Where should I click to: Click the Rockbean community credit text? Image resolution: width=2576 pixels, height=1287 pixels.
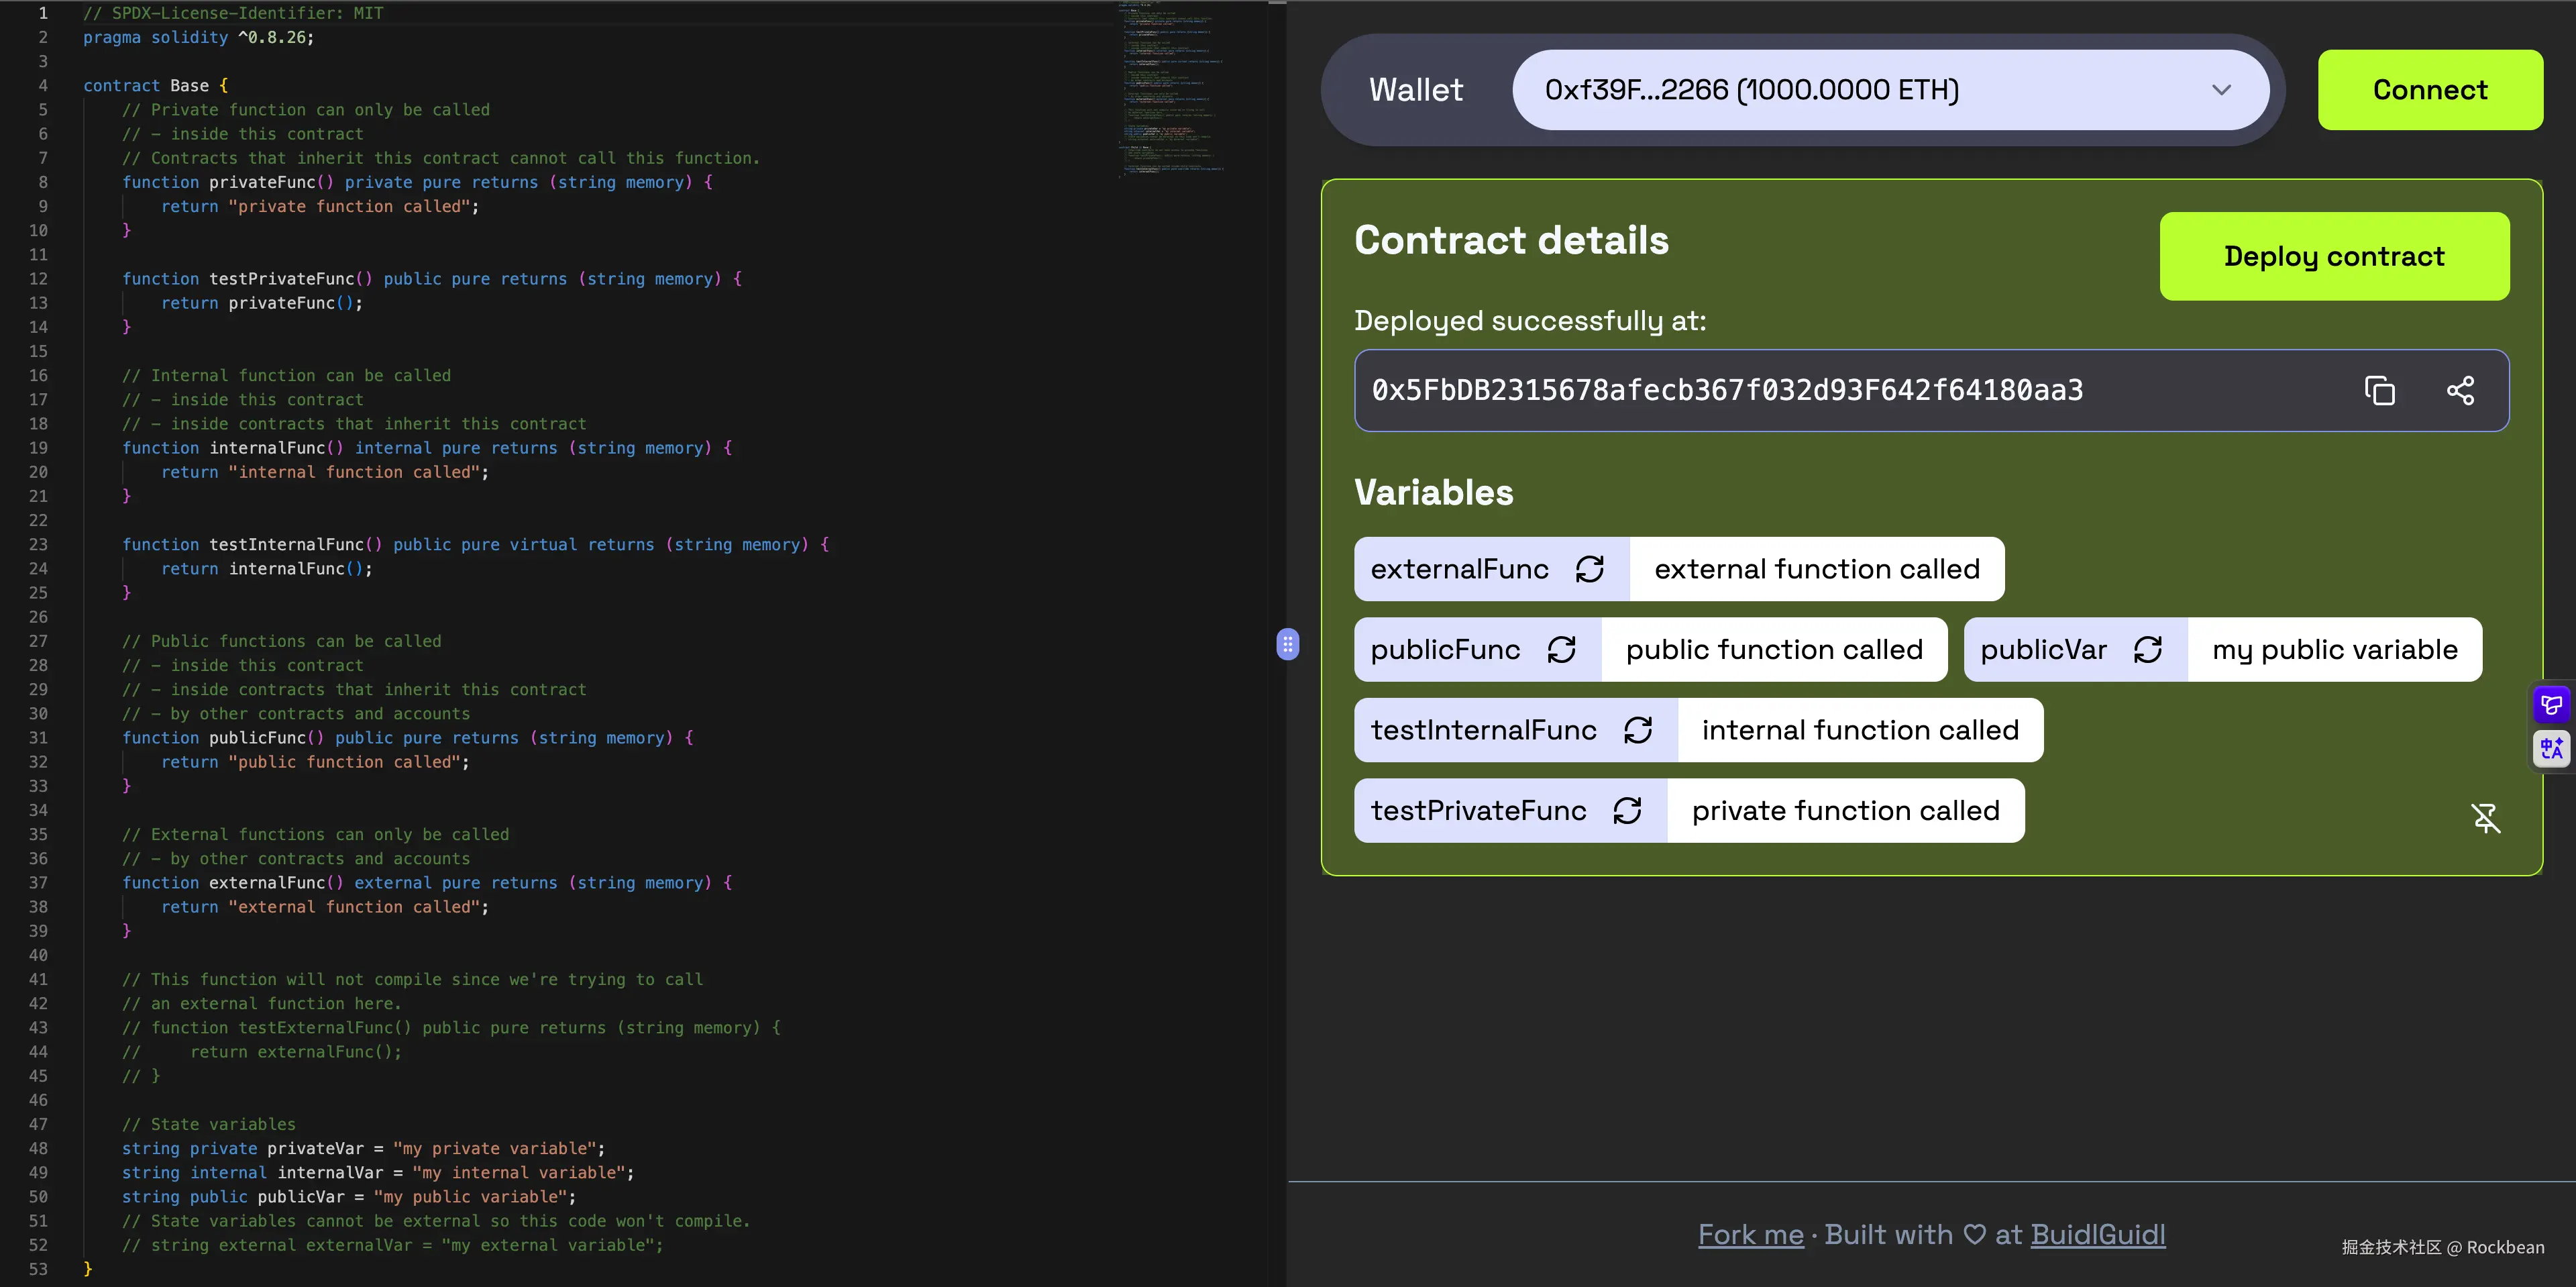[2440, 1247]
